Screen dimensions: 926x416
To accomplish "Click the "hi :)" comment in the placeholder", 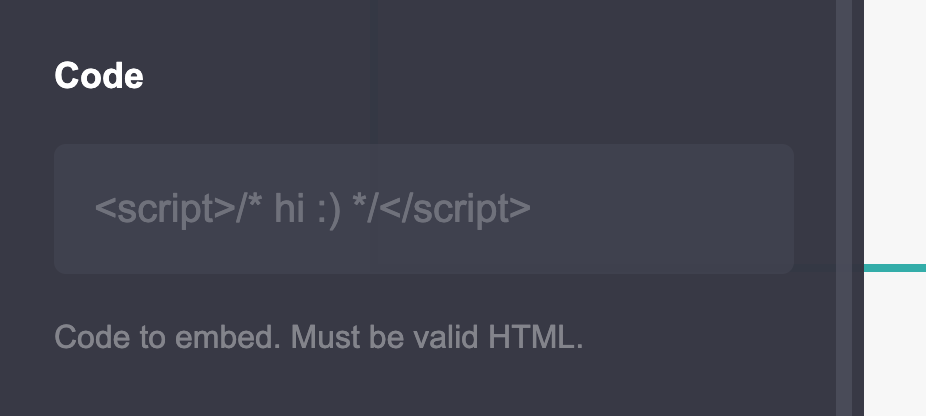I will point(307,209).
